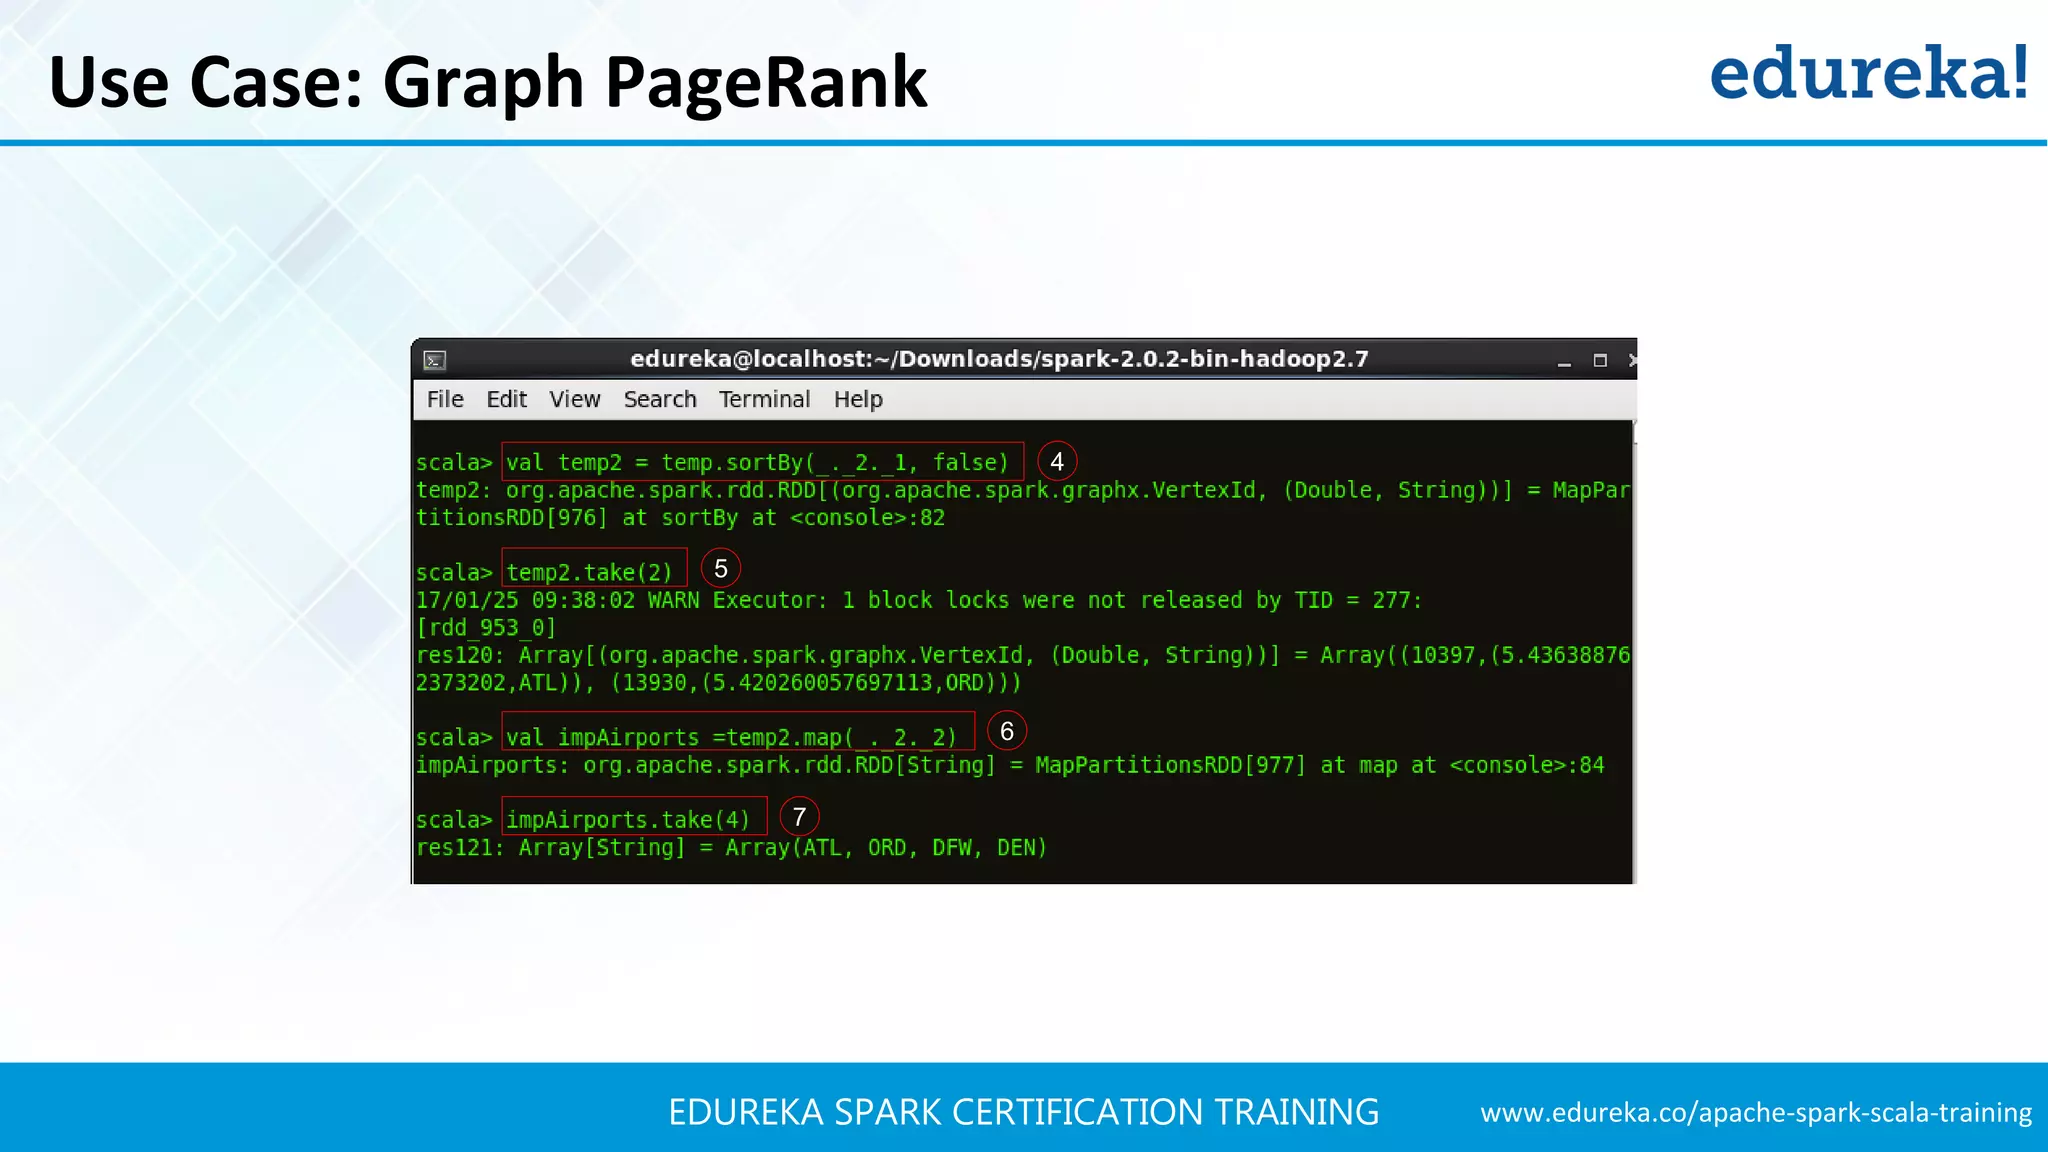Image resolution: width=2048 pixels, height=1152 pixels.
Task: Click the 'res120: Array' output line
Action: (1022, 655)
